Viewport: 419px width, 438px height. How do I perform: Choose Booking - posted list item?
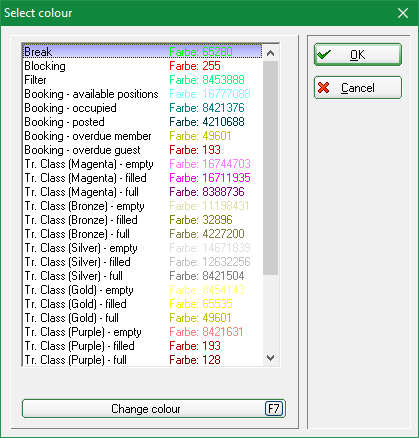pos(143,122)
